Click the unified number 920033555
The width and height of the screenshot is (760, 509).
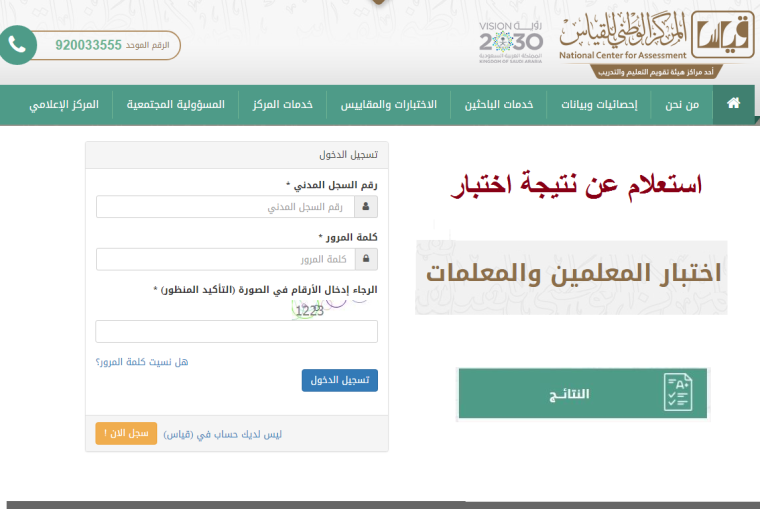tap(88, 45)
